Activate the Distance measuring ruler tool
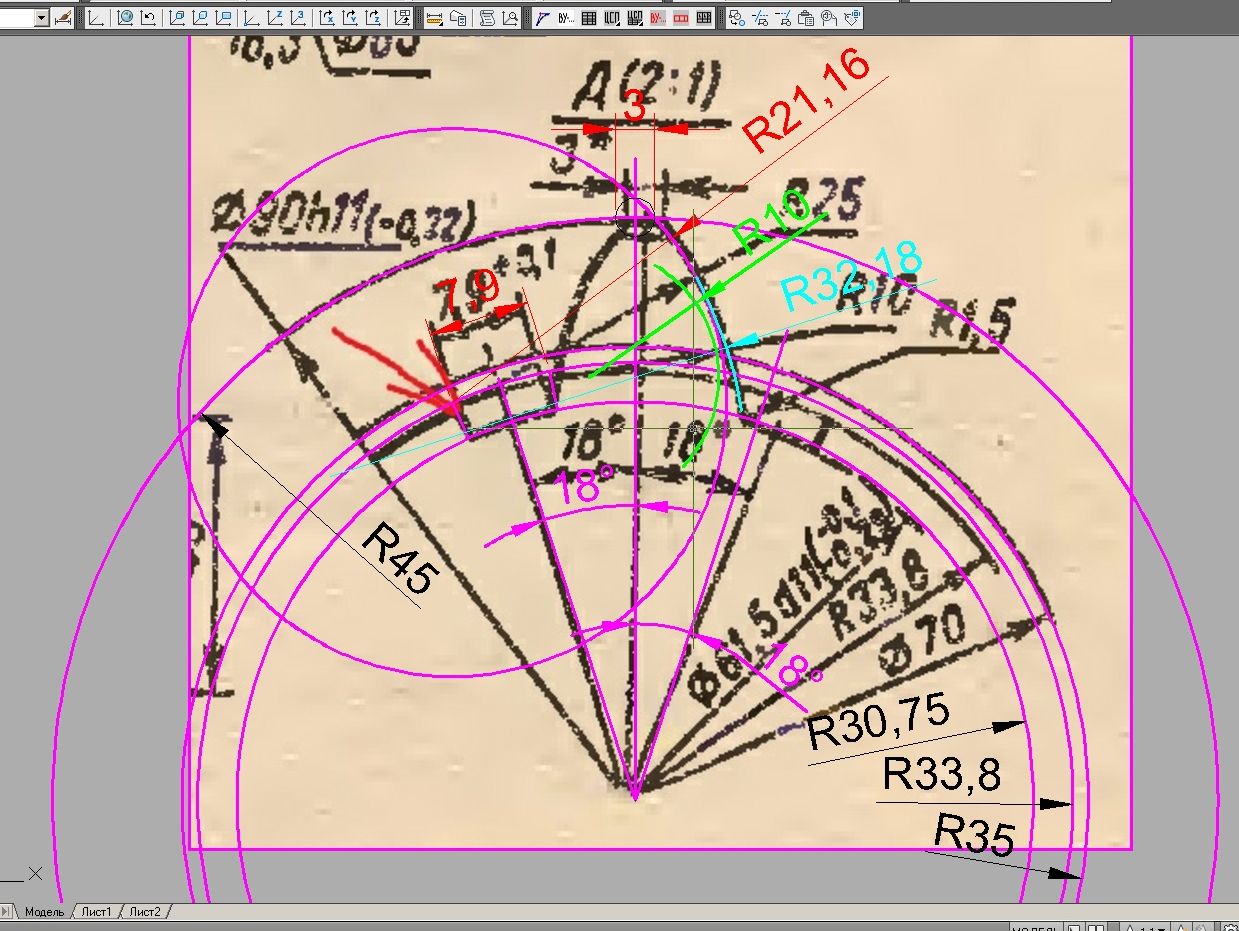This screenshot has width=1239, height=931. [x=435, y=18]
